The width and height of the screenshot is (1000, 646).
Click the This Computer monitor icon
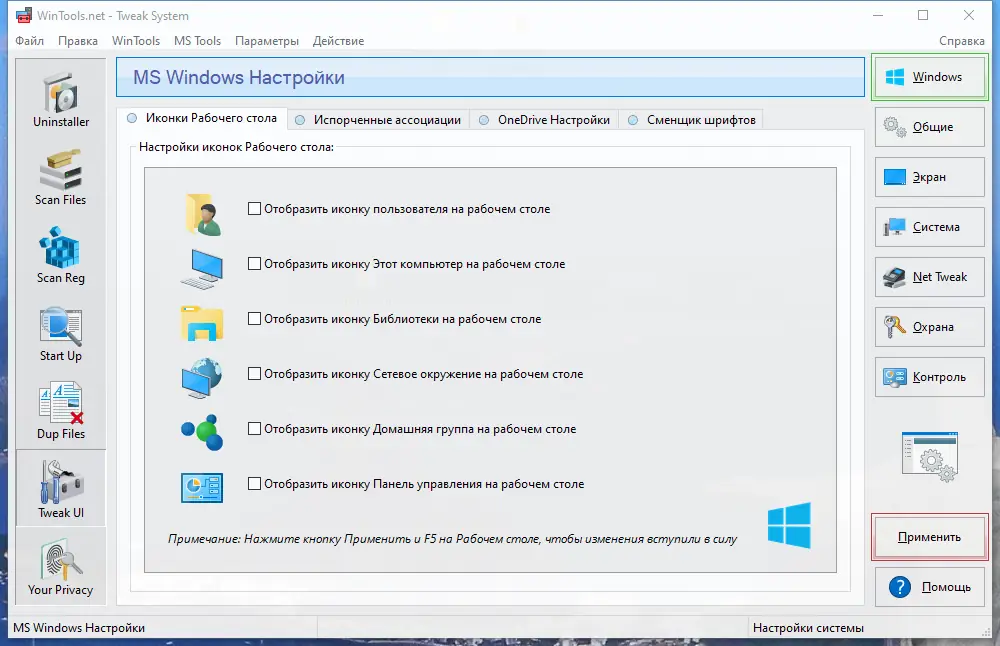202,269
